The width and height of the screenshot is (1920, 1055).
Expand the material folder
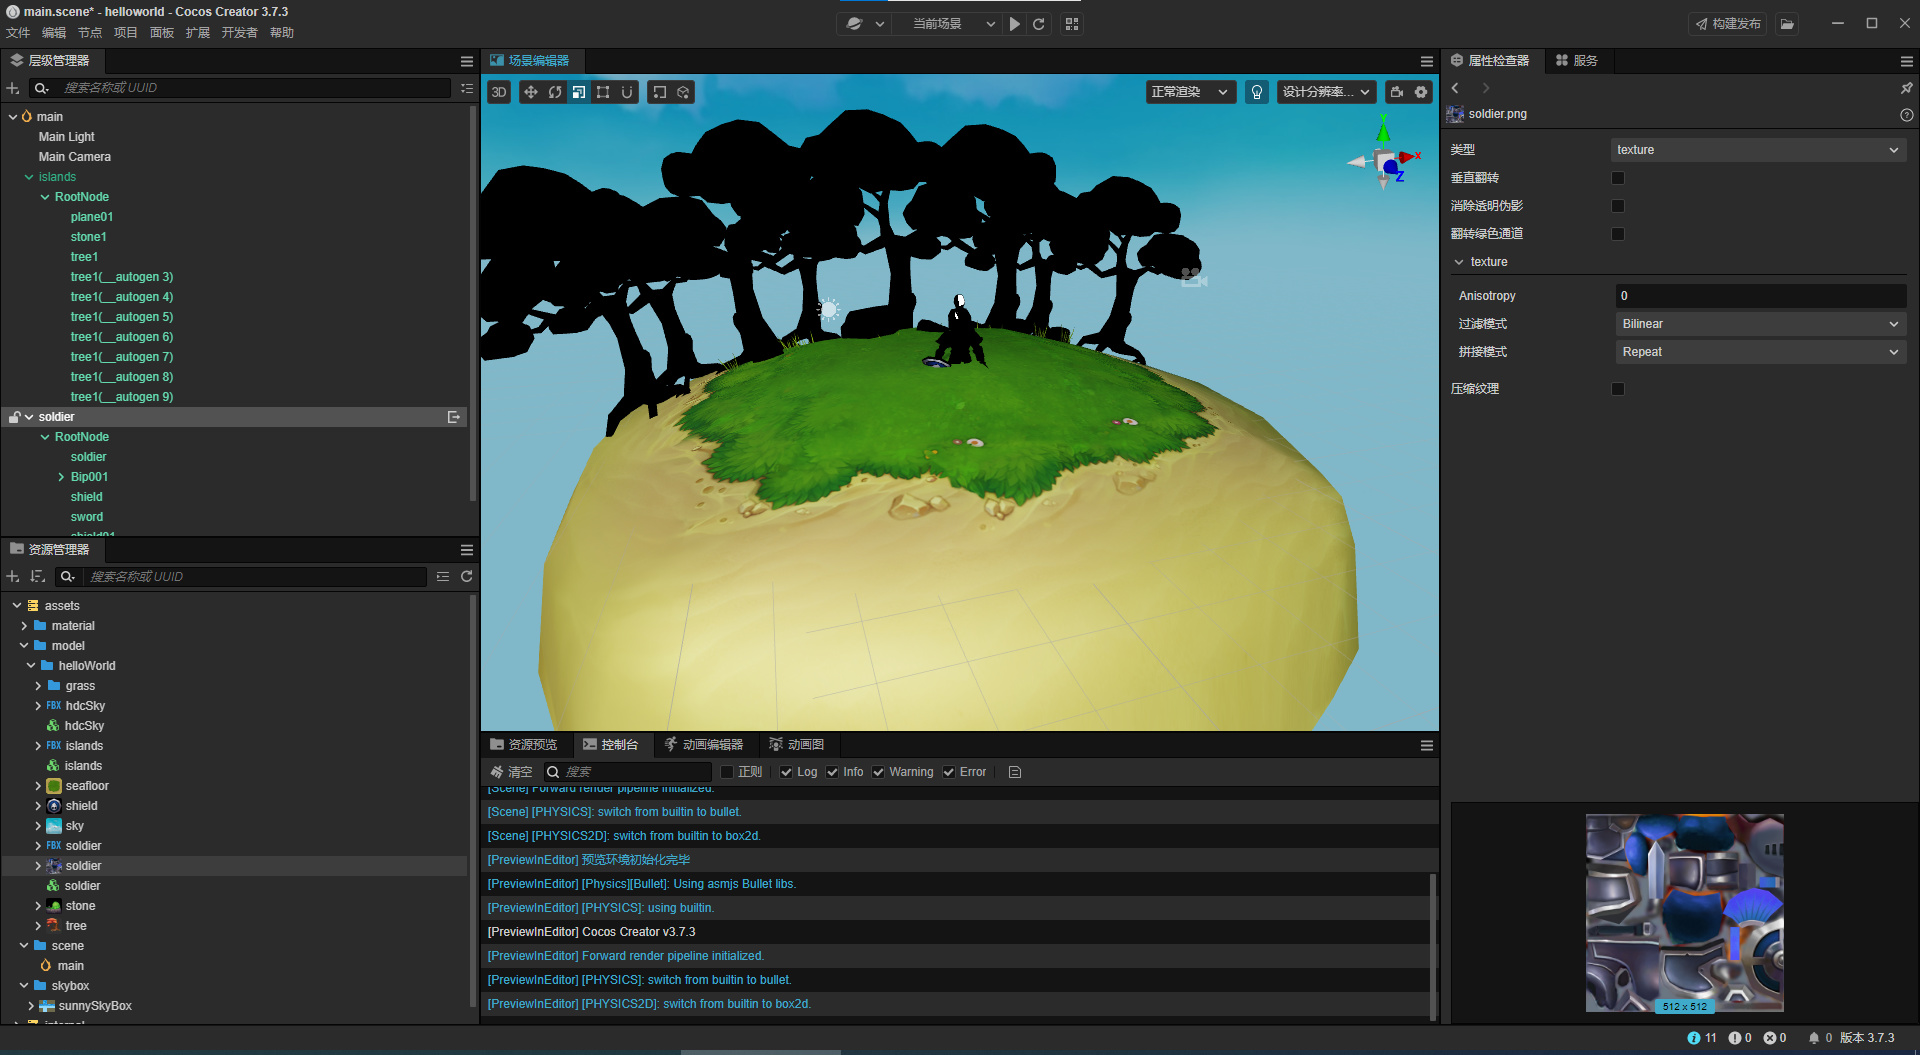24,626
